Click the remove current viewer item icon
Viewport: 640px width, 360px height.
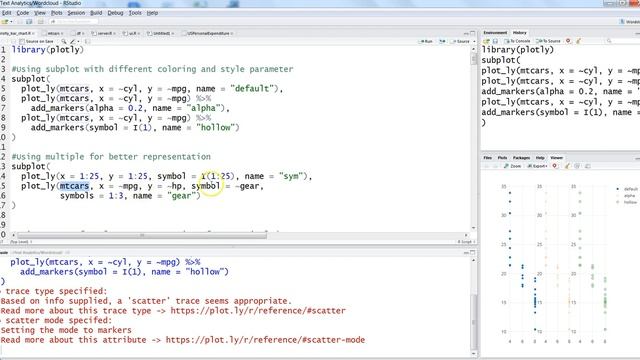pos(555,166)
